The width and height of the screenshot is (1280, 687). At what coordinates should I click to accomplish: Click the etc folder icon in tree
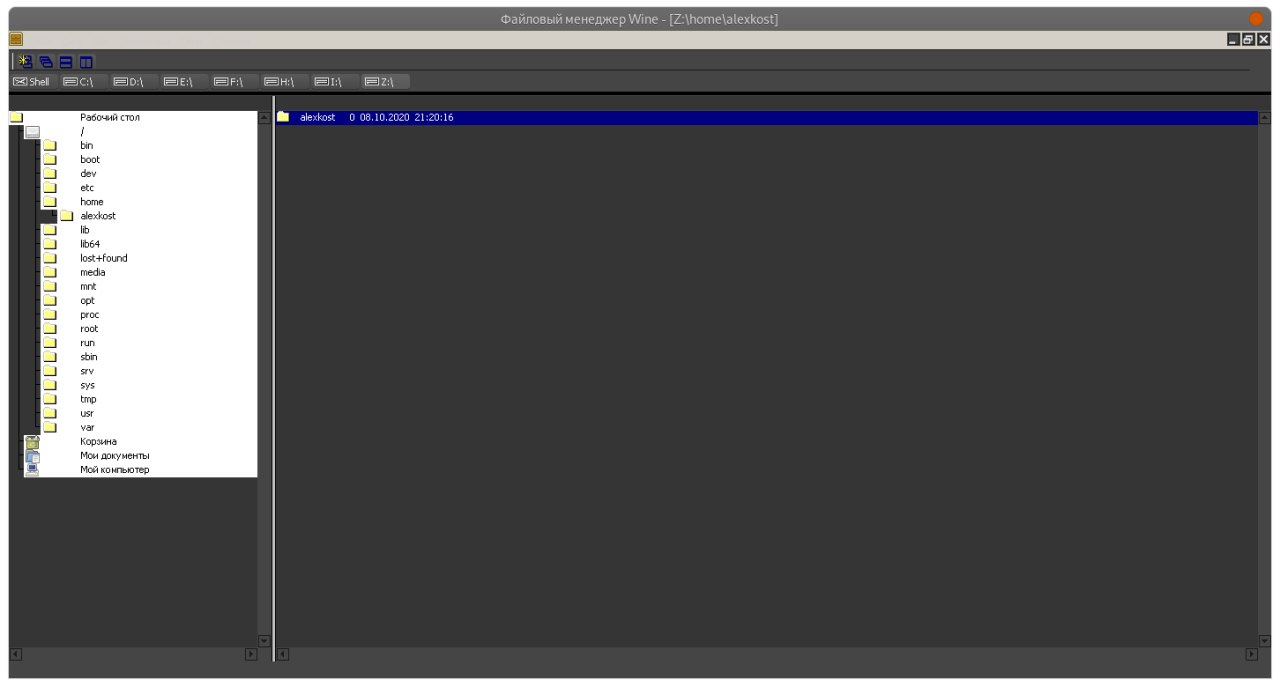pyautogui.click(x=49, y=187)
